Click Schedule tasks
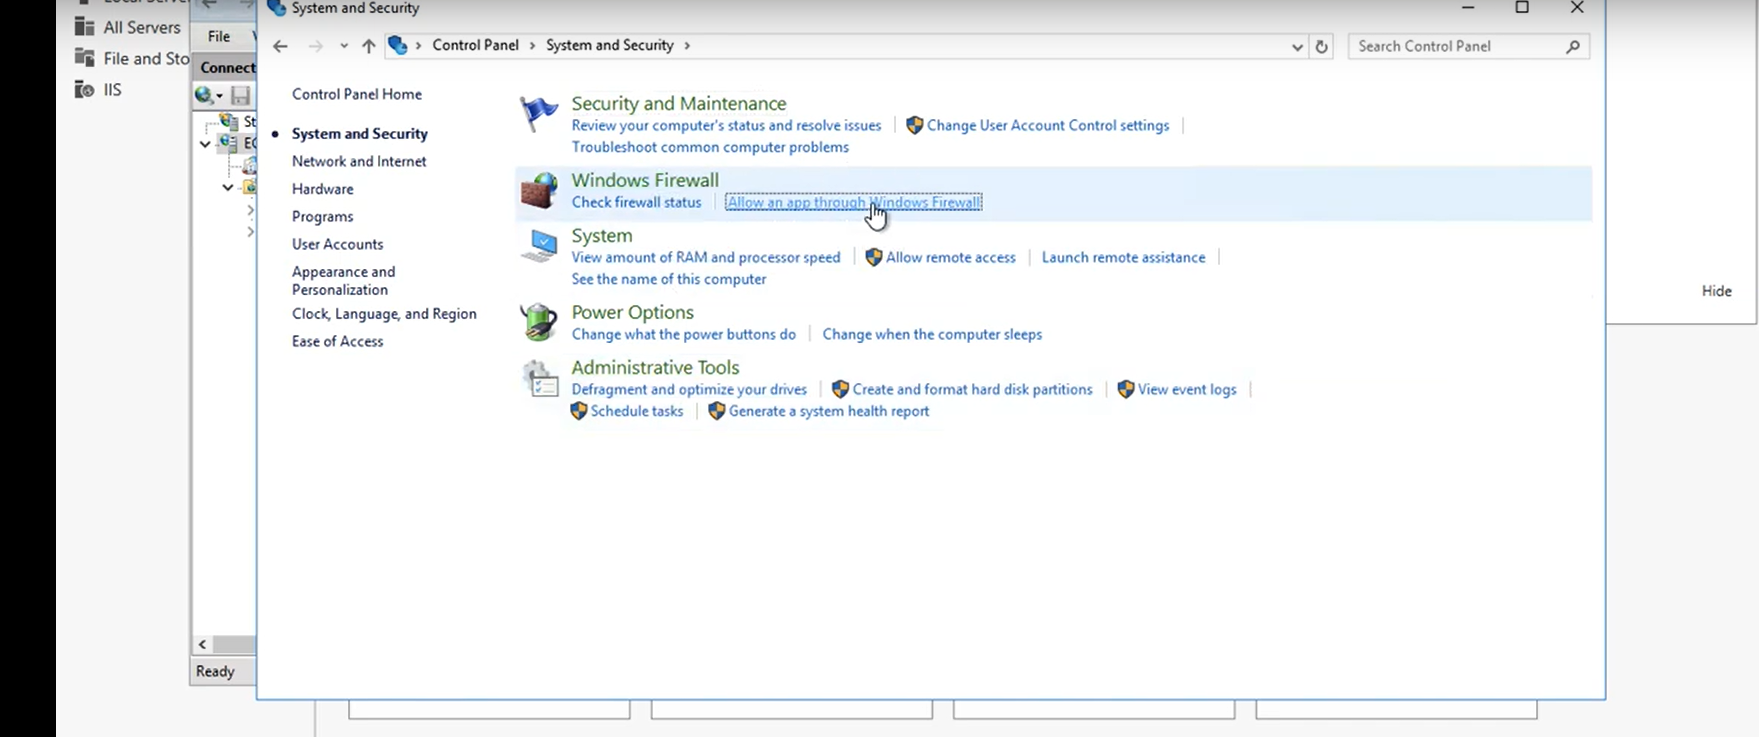Image resolution: width=1759 pixels, height=737 pixels. tap(637, 411)
